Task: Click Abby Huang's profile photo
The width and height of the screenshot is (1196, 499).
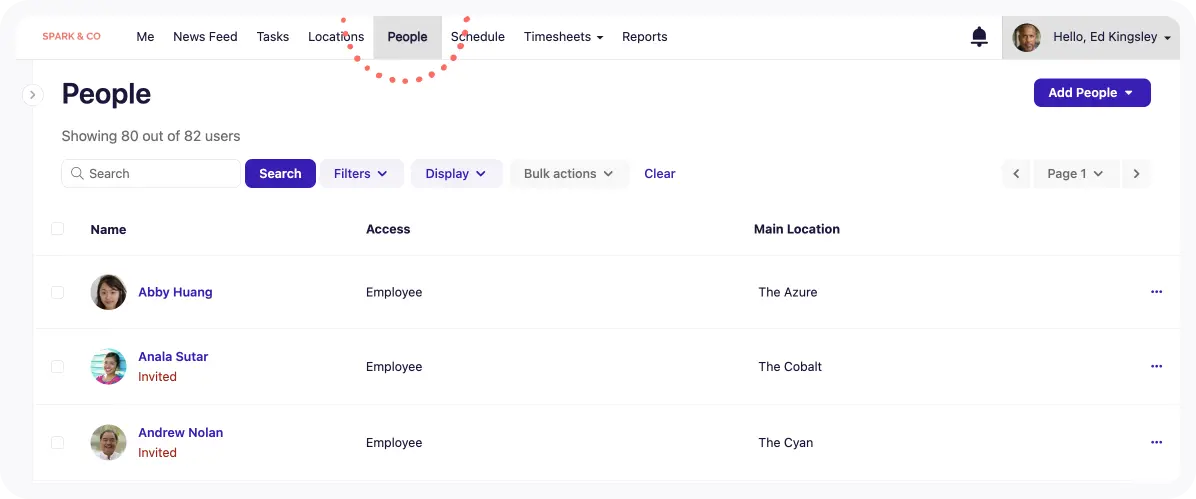Action: (108, 292)
